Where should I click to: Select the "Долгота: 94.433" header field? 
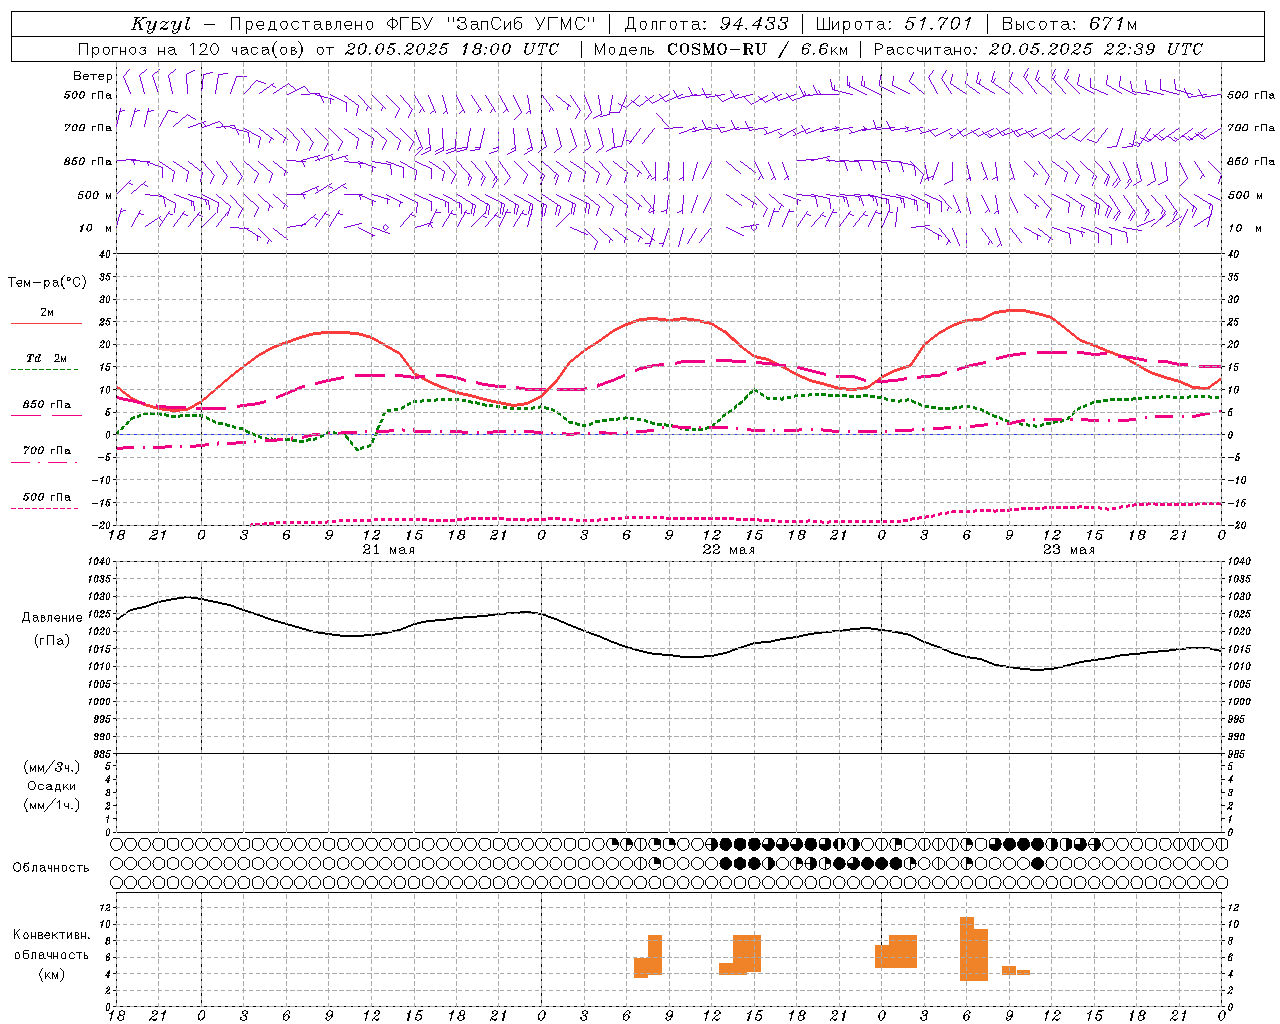coord(706,24)
